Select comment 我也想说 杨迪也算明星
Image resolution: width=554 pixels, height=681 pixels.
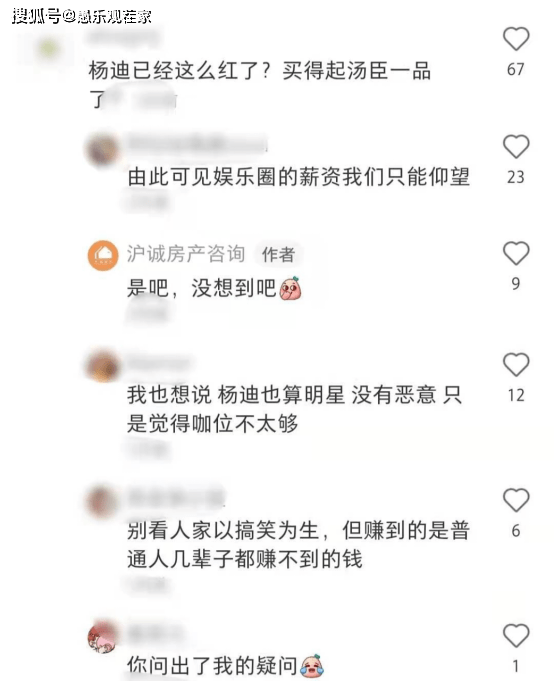(294, 409)
